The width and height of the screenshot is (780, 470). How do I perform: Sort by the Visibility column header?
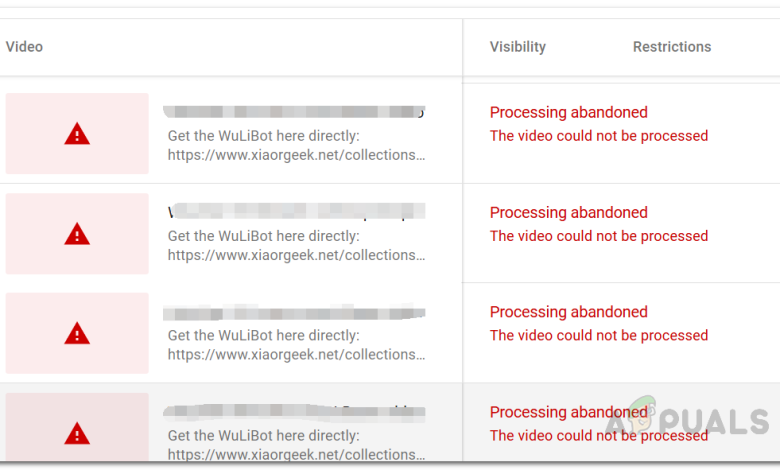517,47
